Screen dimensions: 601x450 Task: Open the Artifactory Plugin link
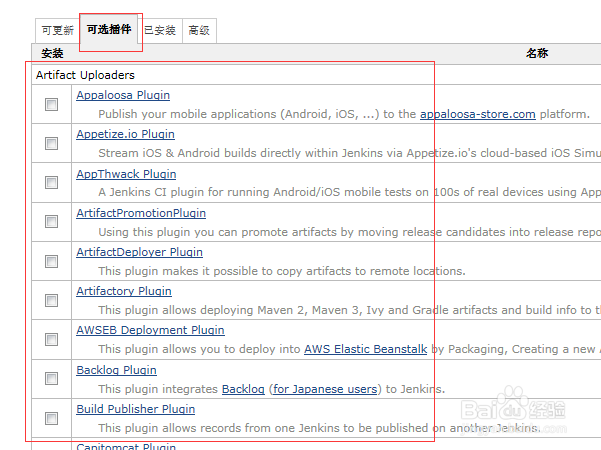124,291
